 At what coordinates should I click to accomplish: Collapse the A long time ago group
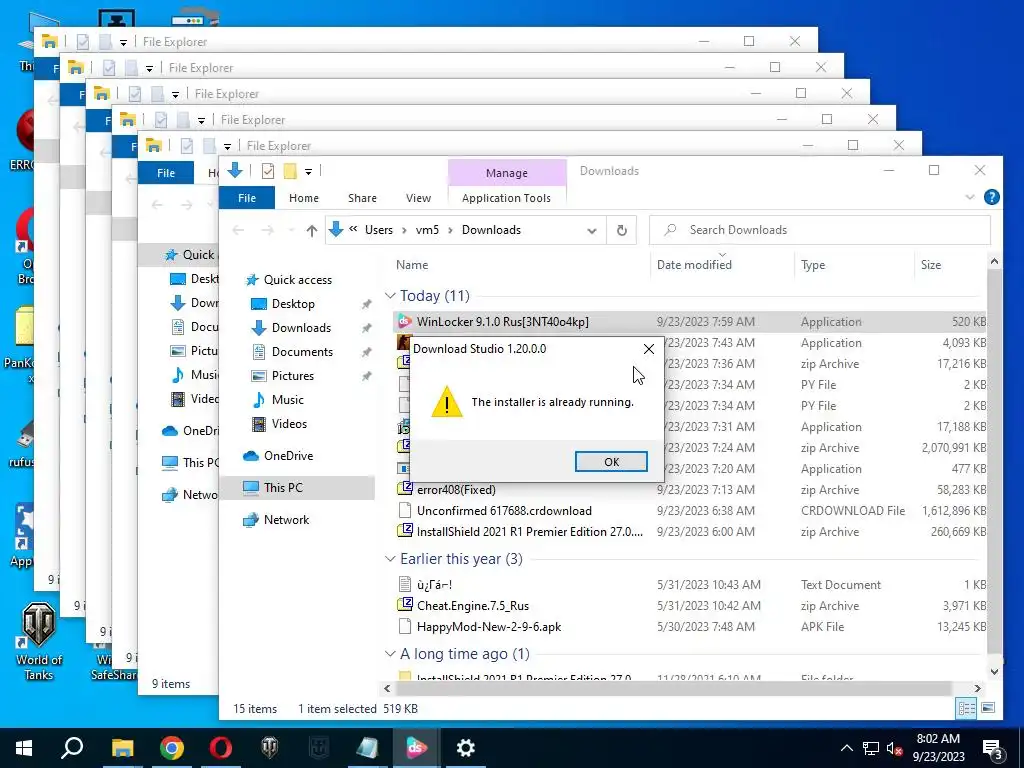click(x=390, y=654)
